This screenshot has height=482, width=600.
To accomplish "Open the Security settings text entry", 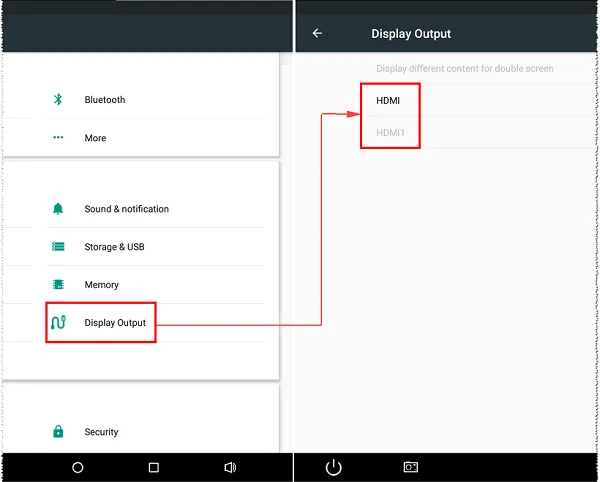I will coord(101,432).
